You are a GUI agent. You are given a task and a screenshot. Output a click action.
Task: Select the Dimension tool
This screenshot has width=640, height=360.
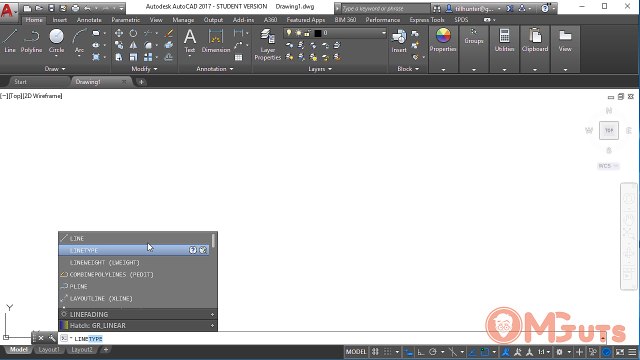[216, 40]
